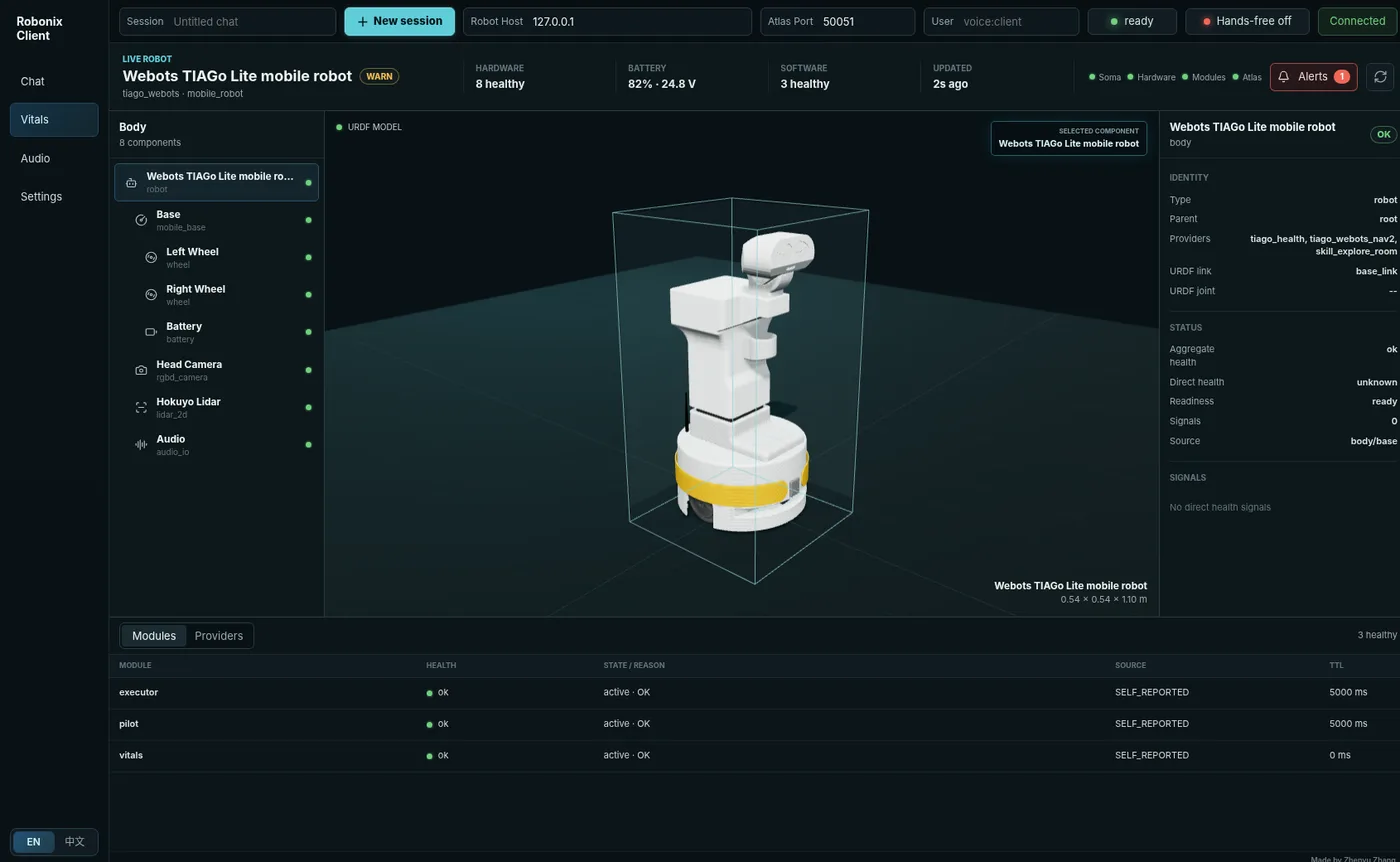Click the Modules status indicator in the header
Image resolution: width=1400 pixels, height=862 pixels.
[x=1203, y=77]
